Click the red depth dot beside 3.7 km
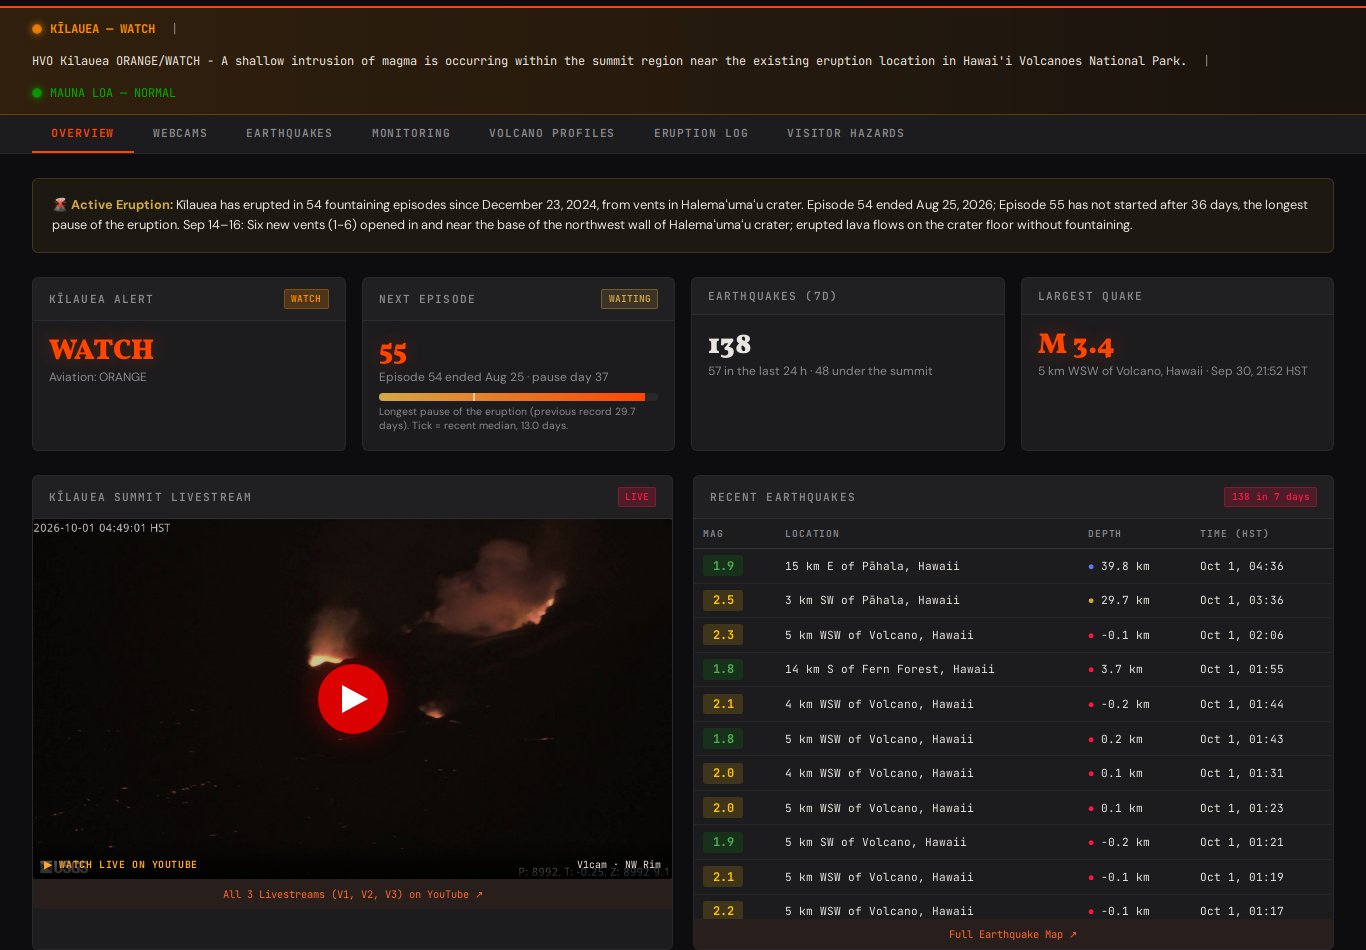The image size is (1366, 950). click(1091, 670)
